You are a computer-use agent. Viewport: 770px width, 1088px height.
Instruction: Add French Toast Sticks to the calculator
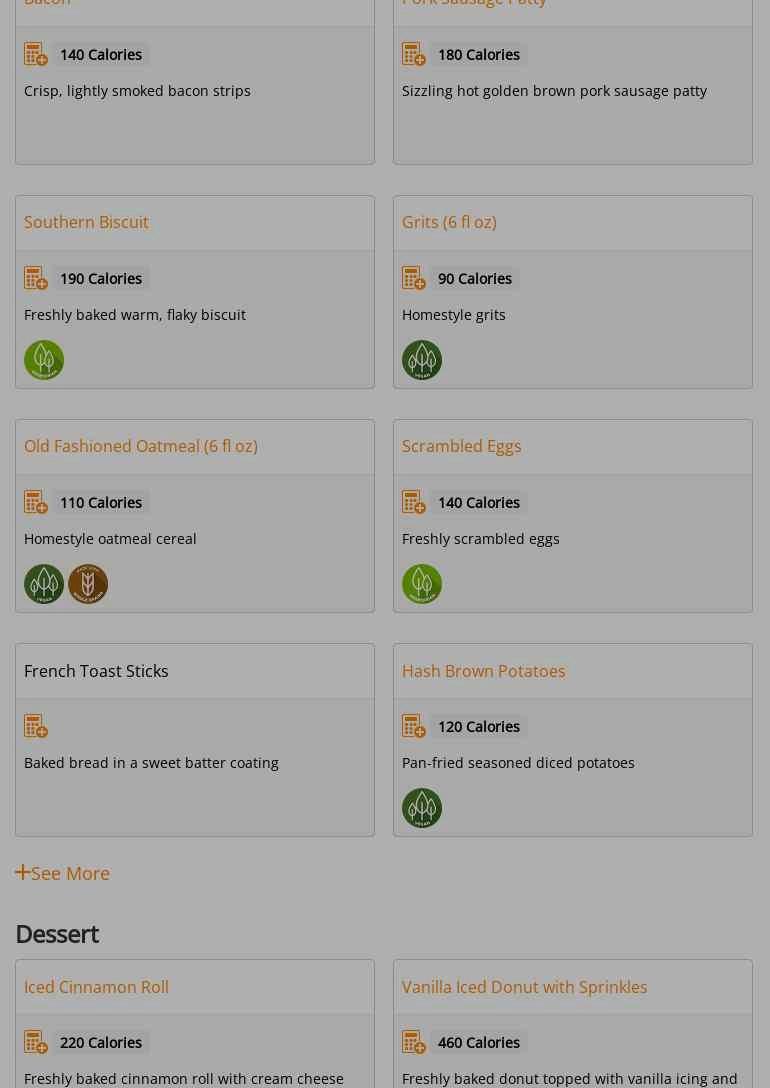click(36, 726)
